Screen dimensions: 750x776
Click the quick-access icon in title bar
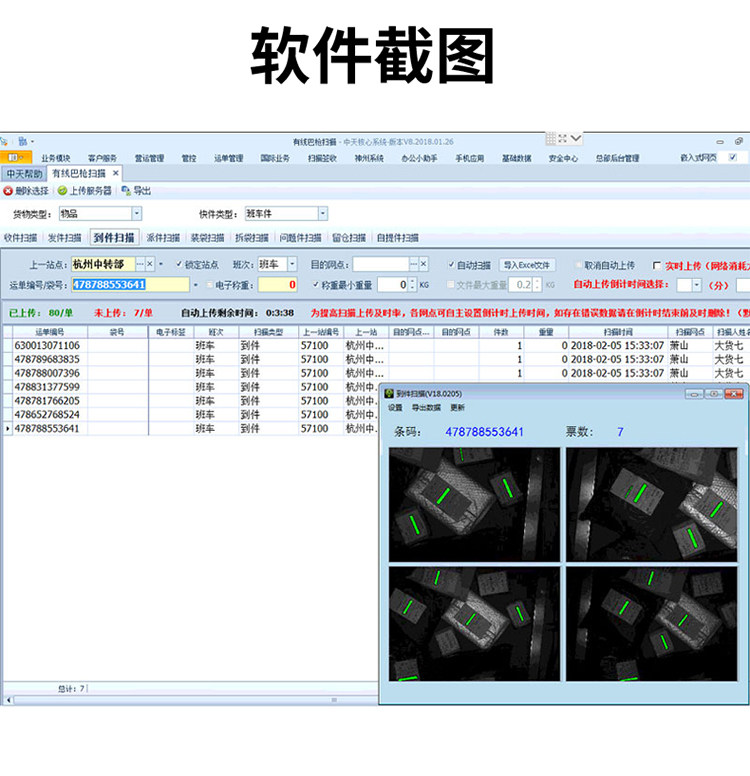point(22,142)
